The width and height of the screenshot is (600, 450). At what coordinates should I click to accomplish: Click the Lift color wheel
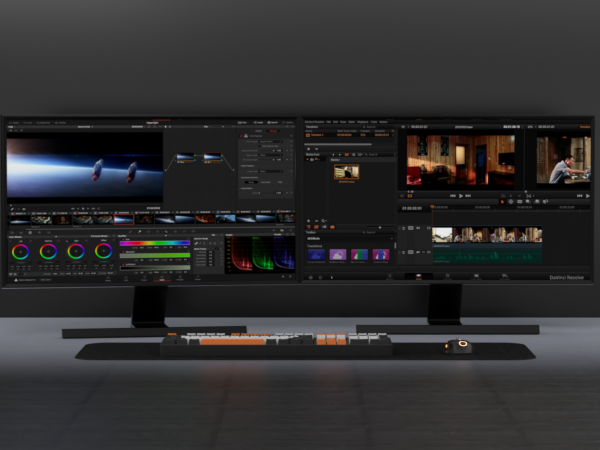tap(20, 252)
